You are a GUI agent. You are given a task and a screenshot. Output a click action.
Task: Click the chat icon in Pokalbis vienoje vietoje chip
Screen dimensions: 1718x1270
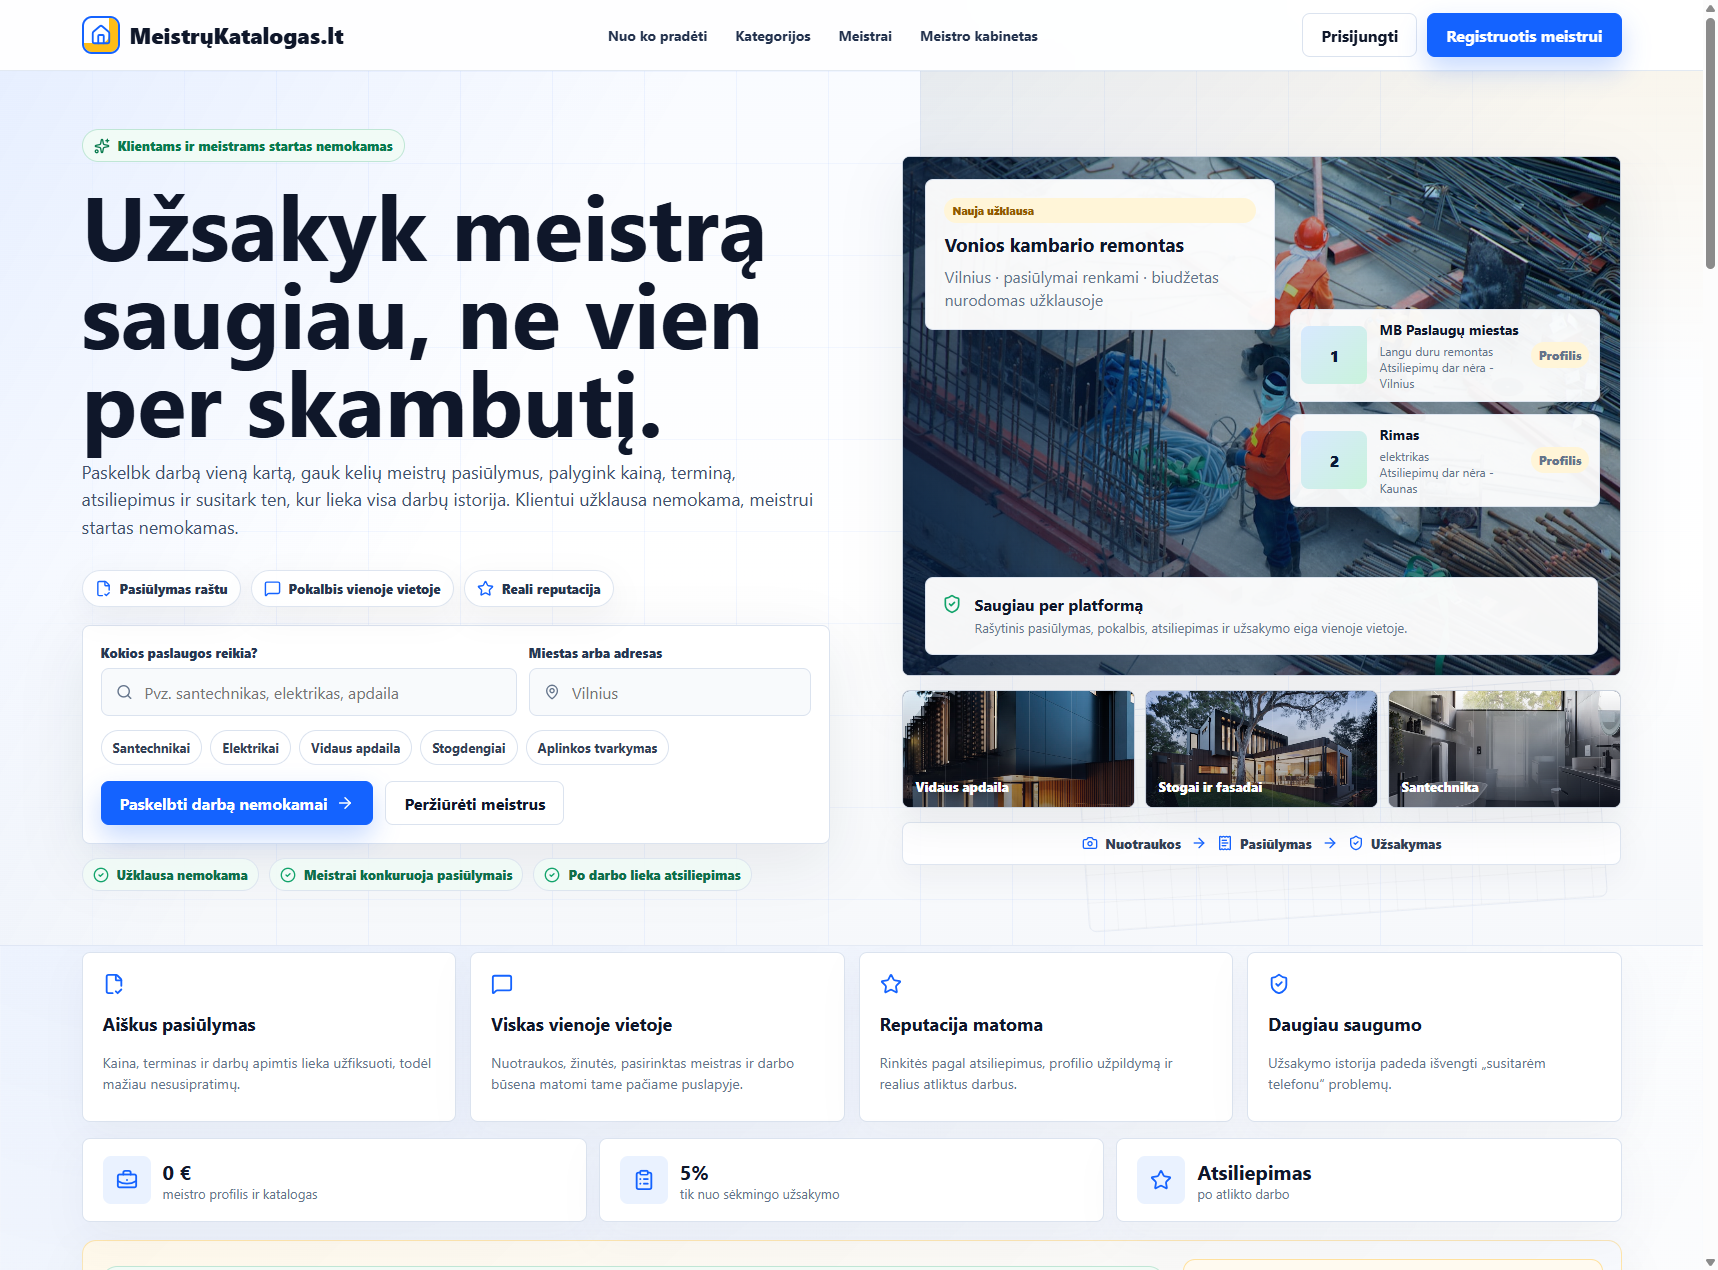272,589
